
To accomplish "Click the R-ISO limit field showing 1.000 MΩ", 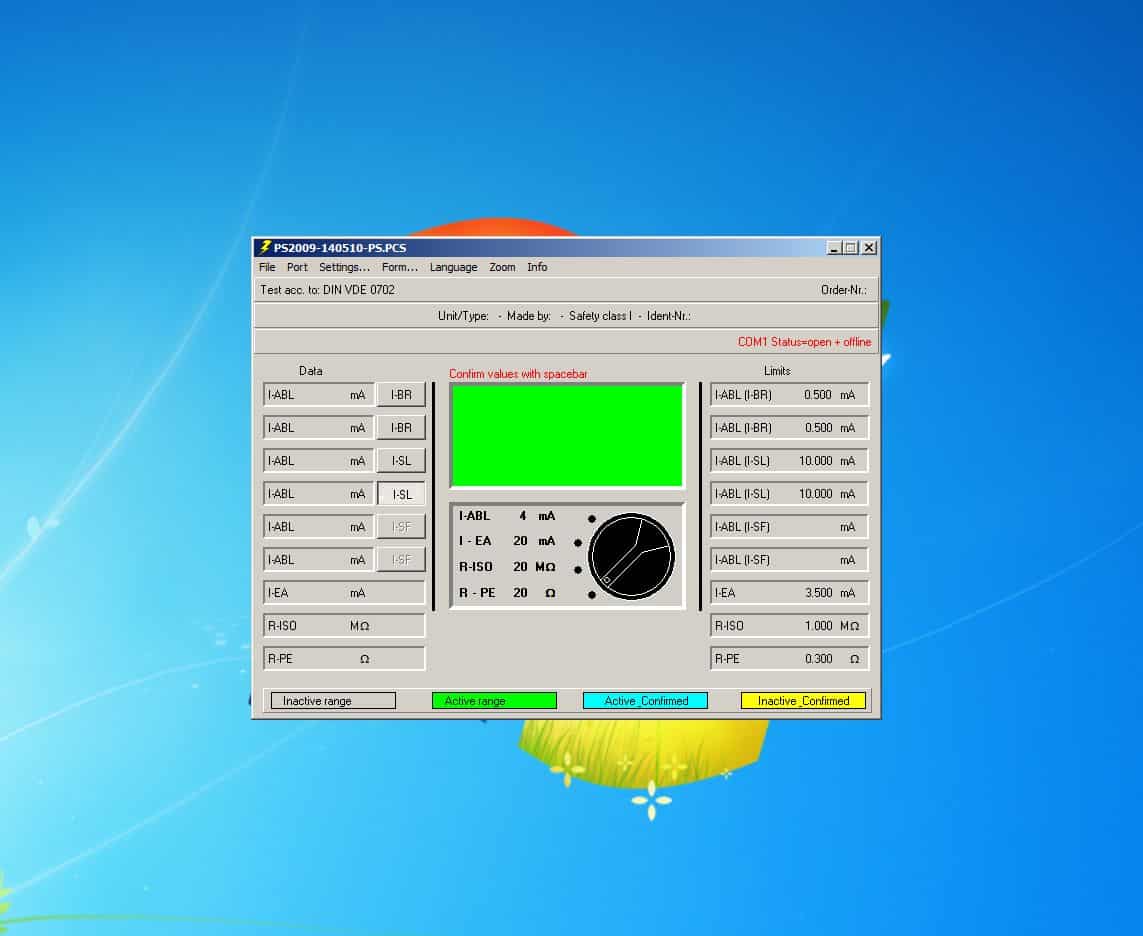I will coord(789,625).
